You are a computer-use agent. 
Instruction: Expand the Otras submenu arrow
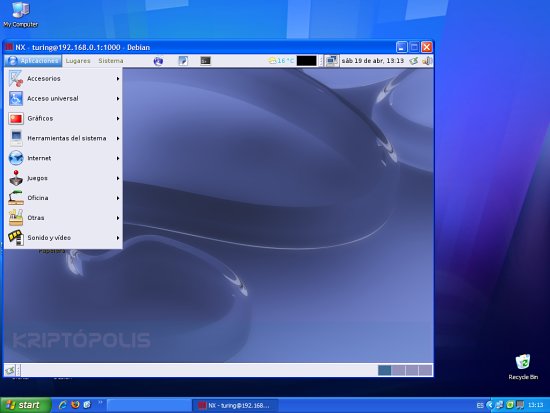click(118, 218)
